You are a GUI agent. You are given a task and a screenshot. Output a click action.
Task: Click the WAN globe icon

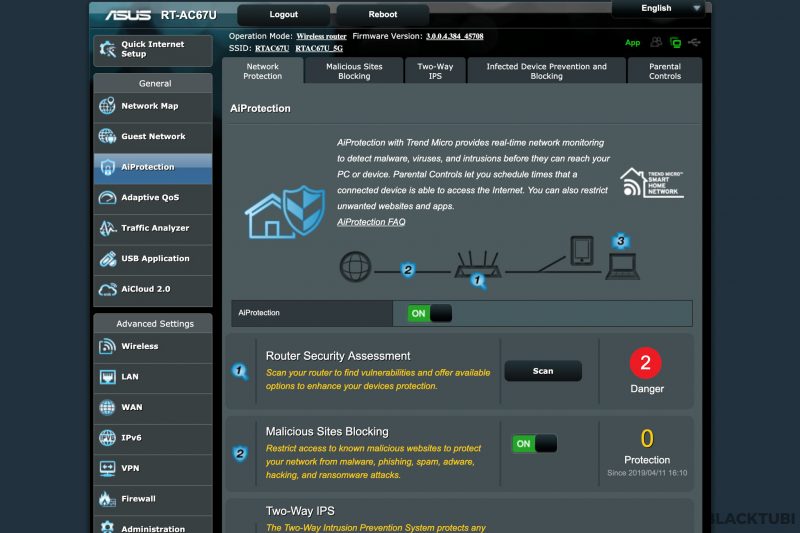pyautogui.click(x=107, y=407)
